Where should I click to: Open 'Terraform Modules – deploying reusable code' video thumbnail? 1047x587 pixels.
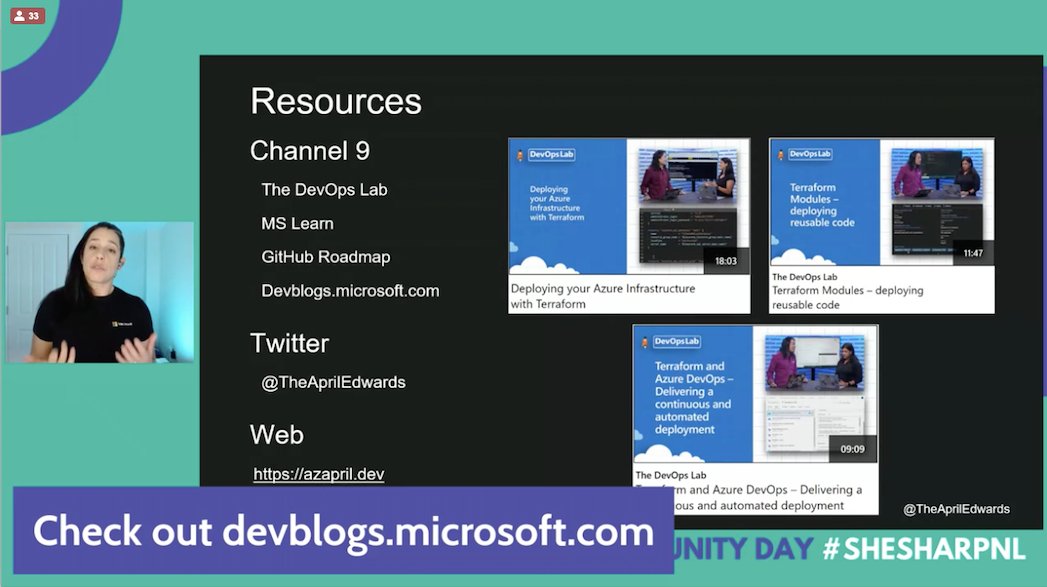click(881, 202)
